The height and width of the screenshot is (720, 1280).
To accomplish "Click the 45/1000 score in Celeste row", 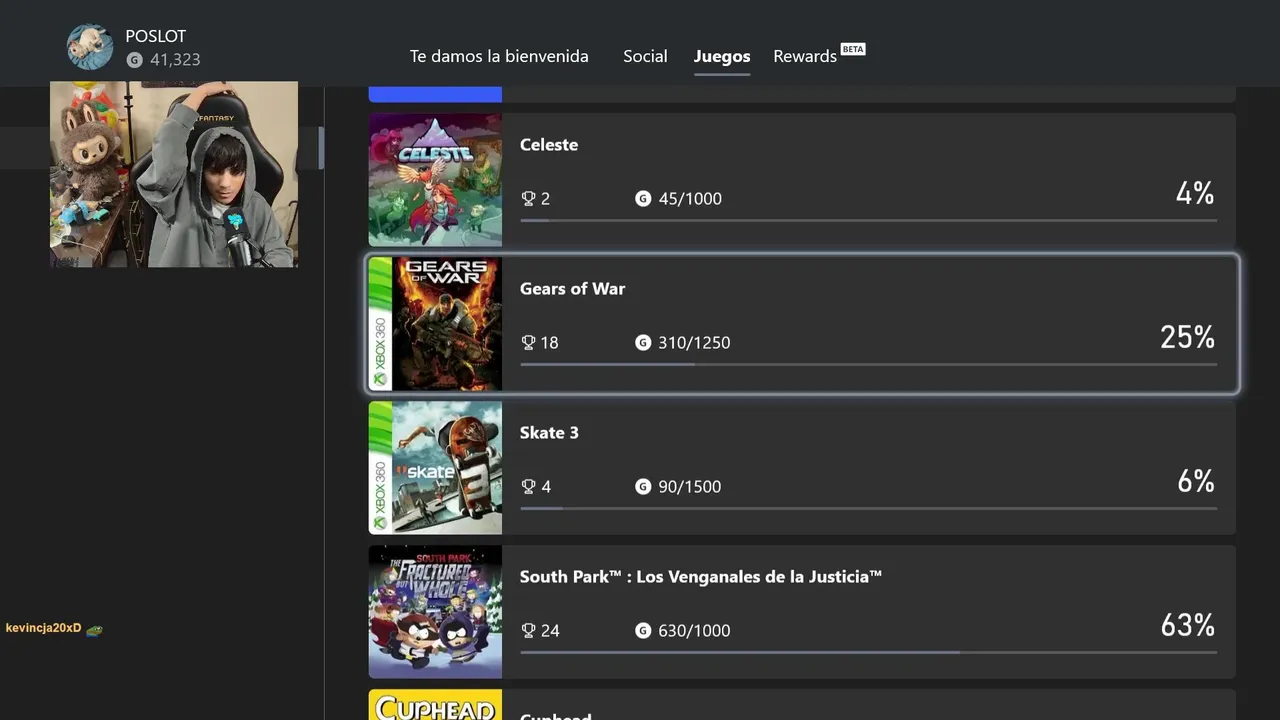I will coord(690,198).
